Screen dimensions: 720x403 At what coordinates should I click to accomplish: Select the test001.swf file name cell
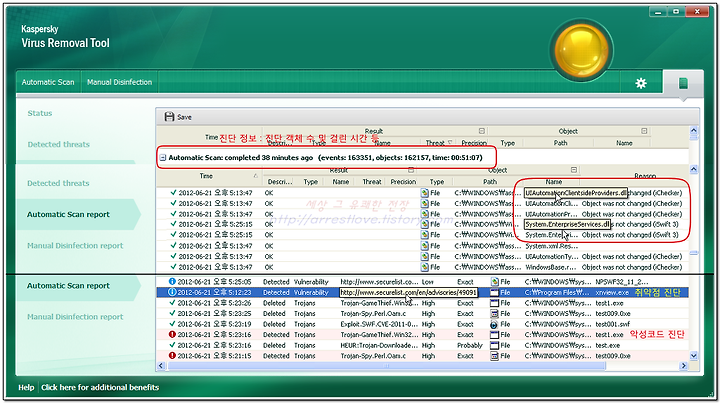(x=613, y=324)
